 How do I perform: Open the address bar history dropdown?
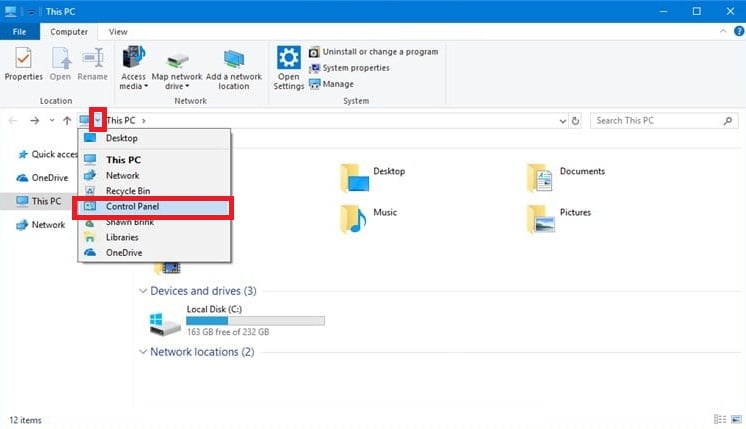point(563,121)
